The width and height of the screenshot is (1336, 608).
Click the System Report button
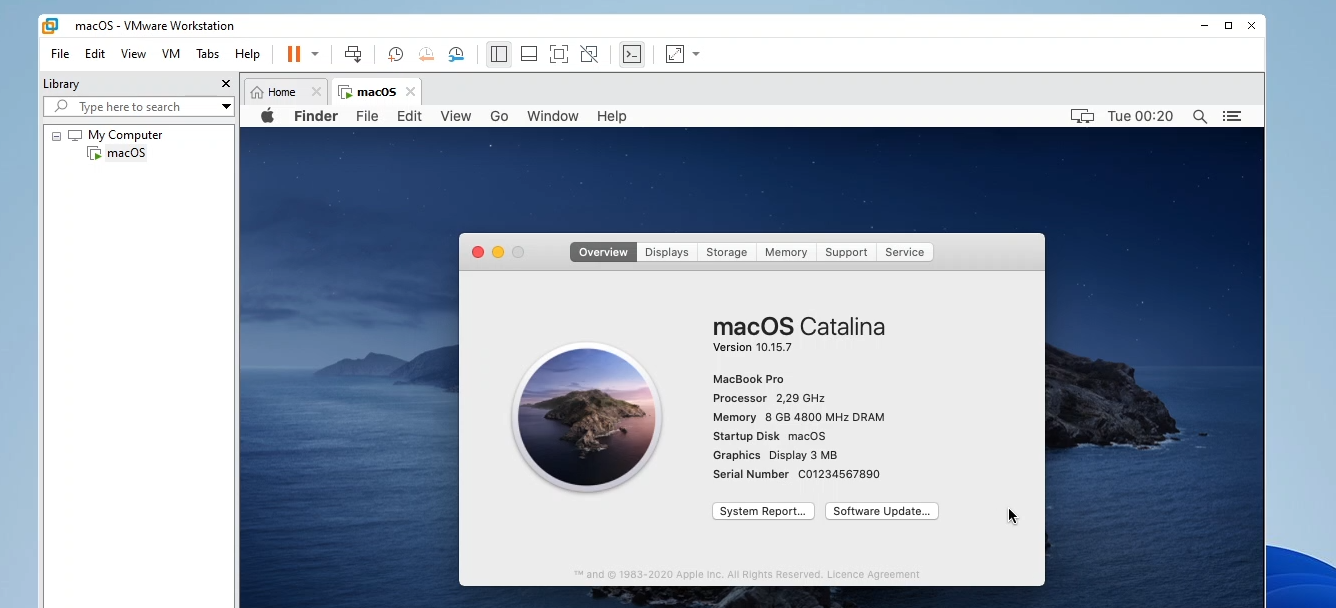pos(763,511)
